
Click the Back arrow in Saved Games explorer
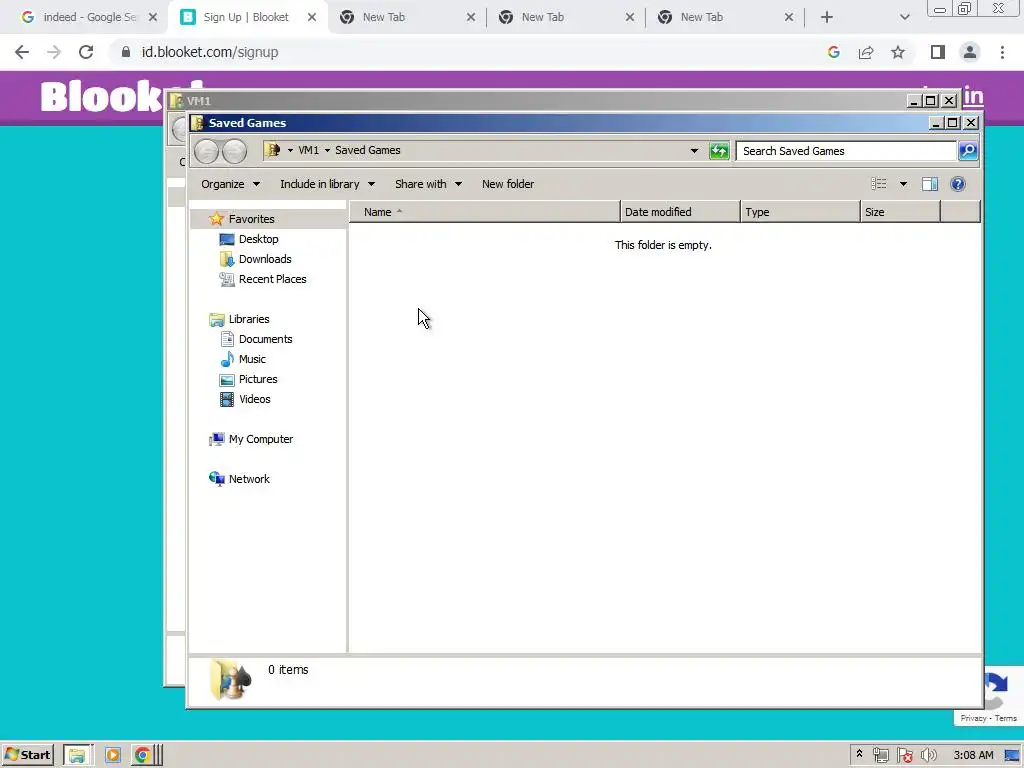tap(207, 152)
